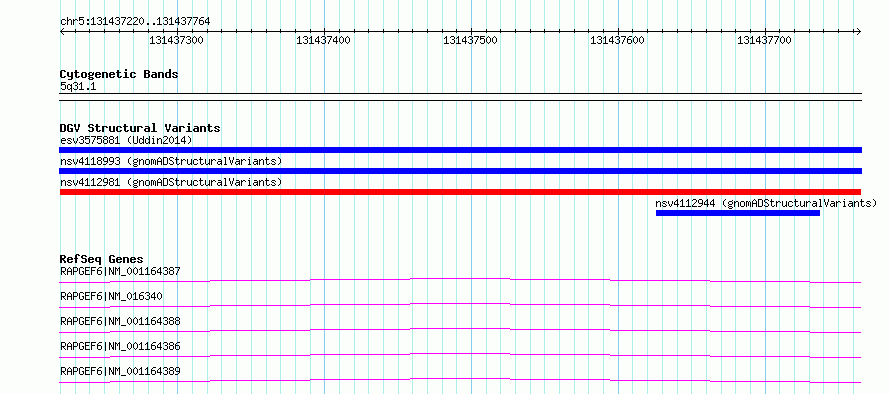Click the Cytogenetic Bands track title
This screenshot has width=890, height=394.
(x=119, y=74)
